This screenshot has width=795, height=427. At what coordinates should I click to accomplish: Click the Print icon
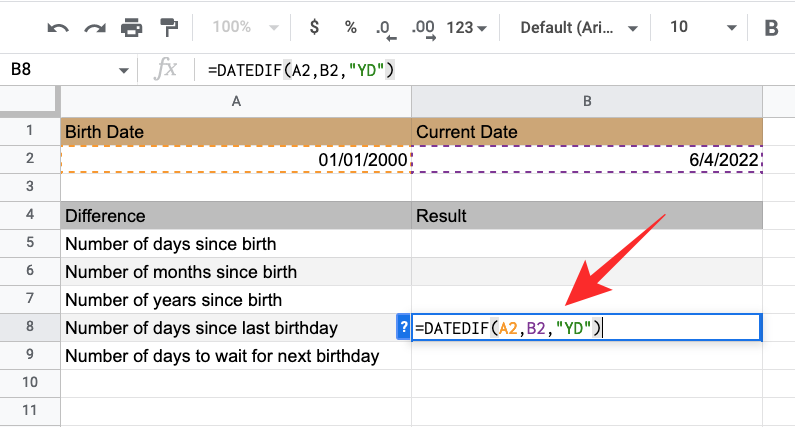131,28
